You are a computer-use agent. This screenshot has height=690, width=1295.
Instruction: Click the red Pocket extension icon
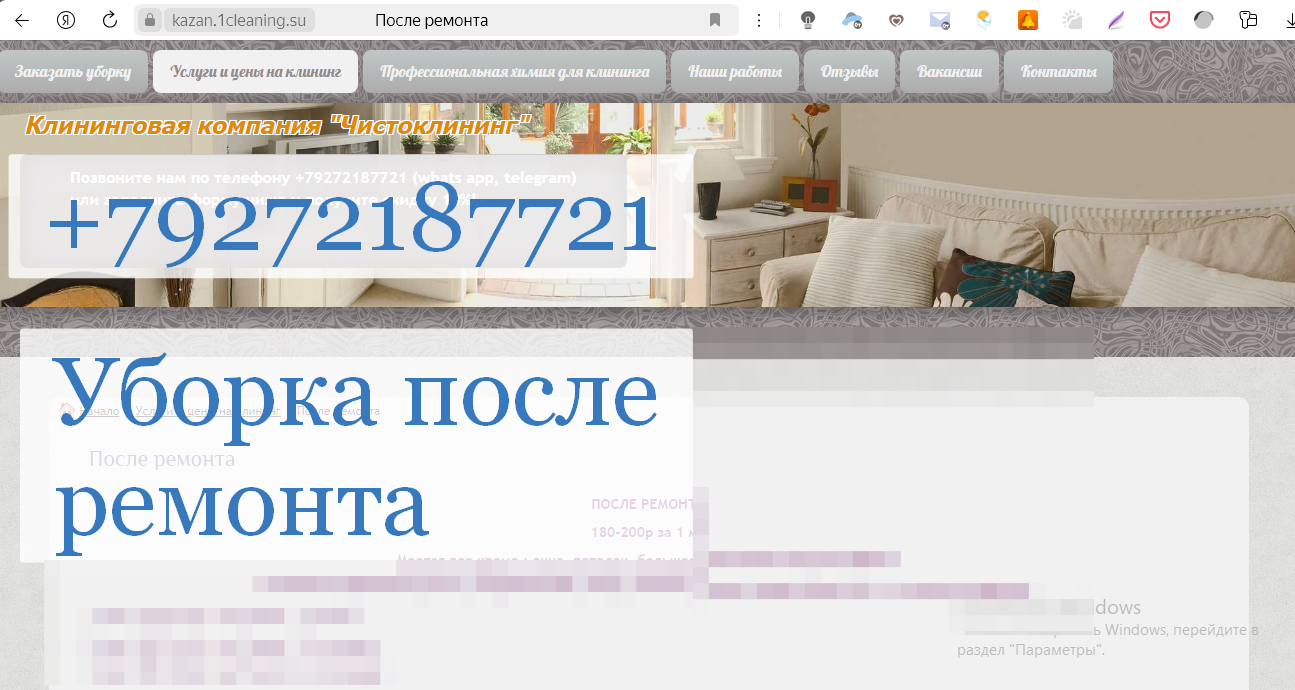(1160, 20)
